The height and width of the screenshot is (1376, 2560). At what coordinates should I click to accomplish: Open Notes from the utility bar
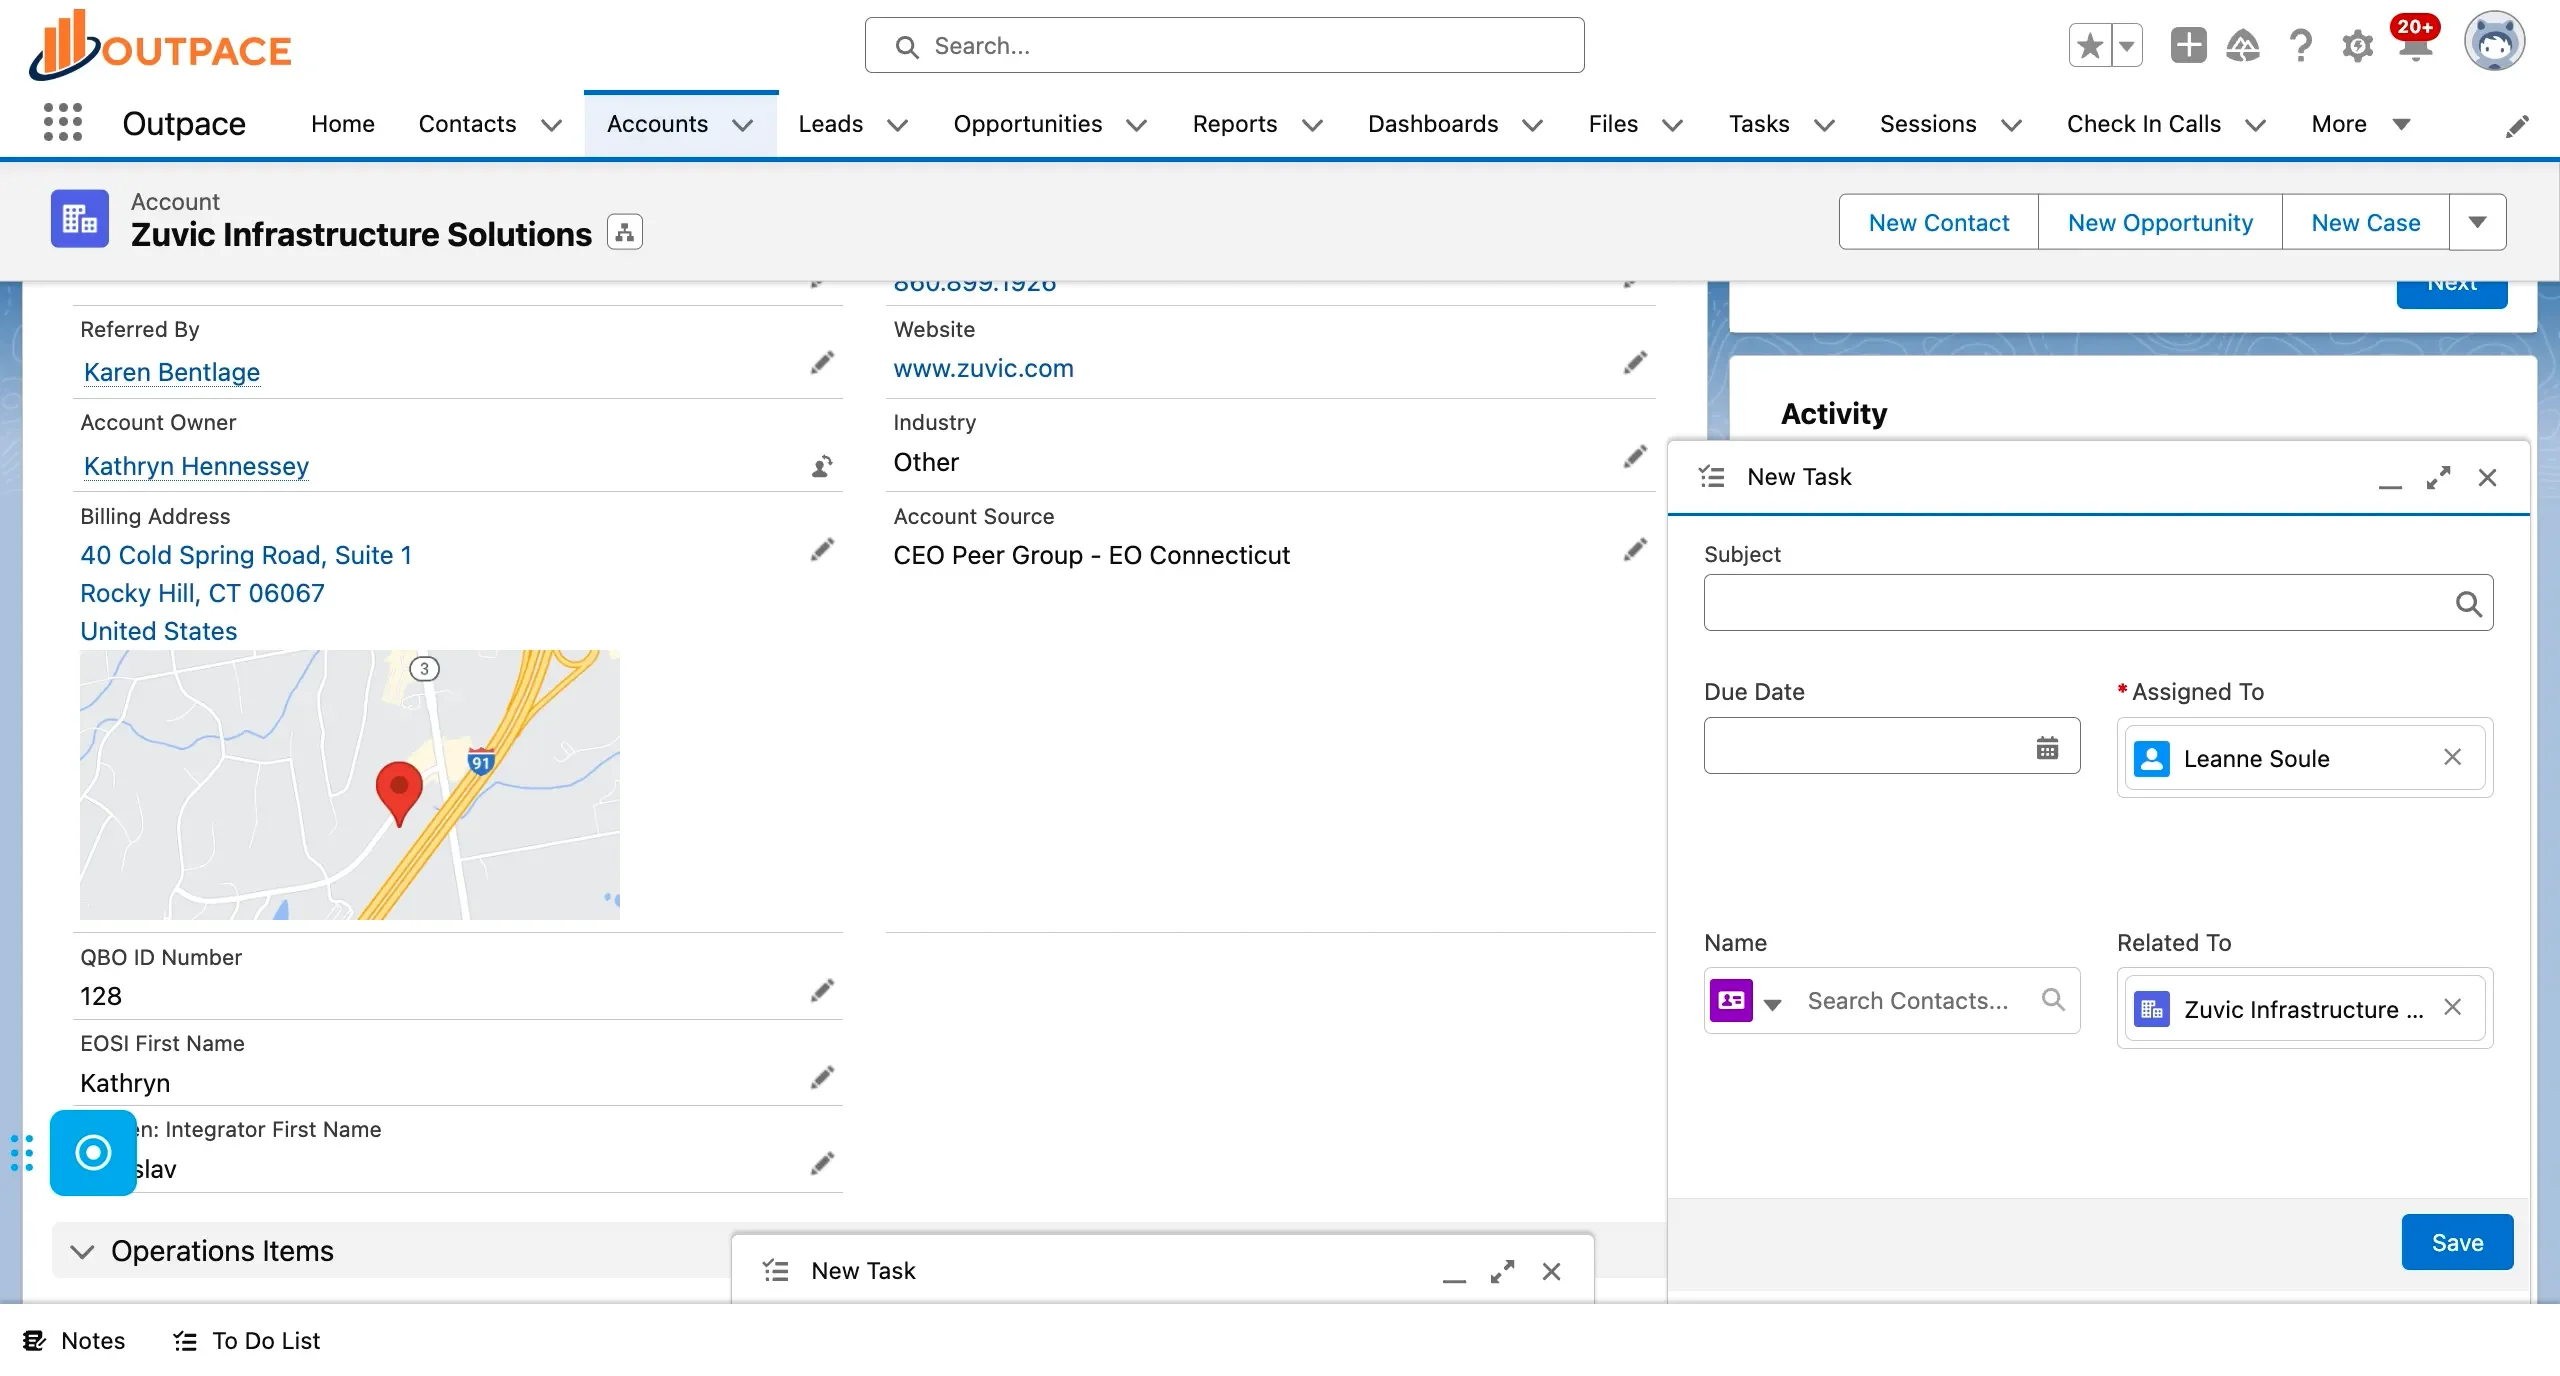(x=73, y=1340)
